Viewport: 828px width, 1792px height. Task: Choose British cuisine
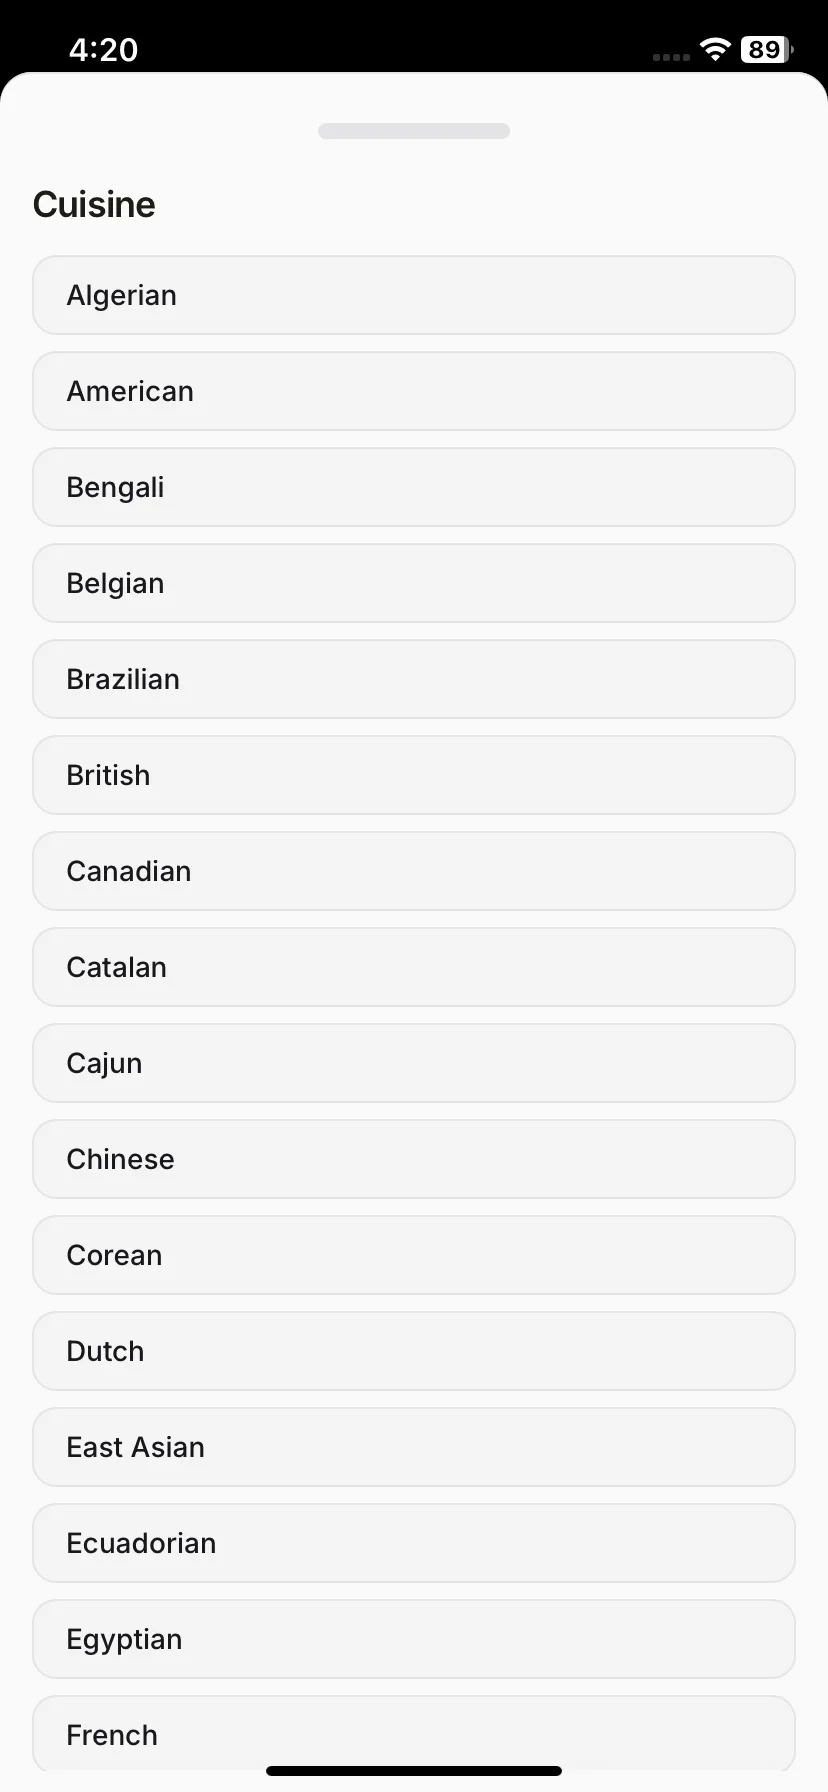[414, 775]
